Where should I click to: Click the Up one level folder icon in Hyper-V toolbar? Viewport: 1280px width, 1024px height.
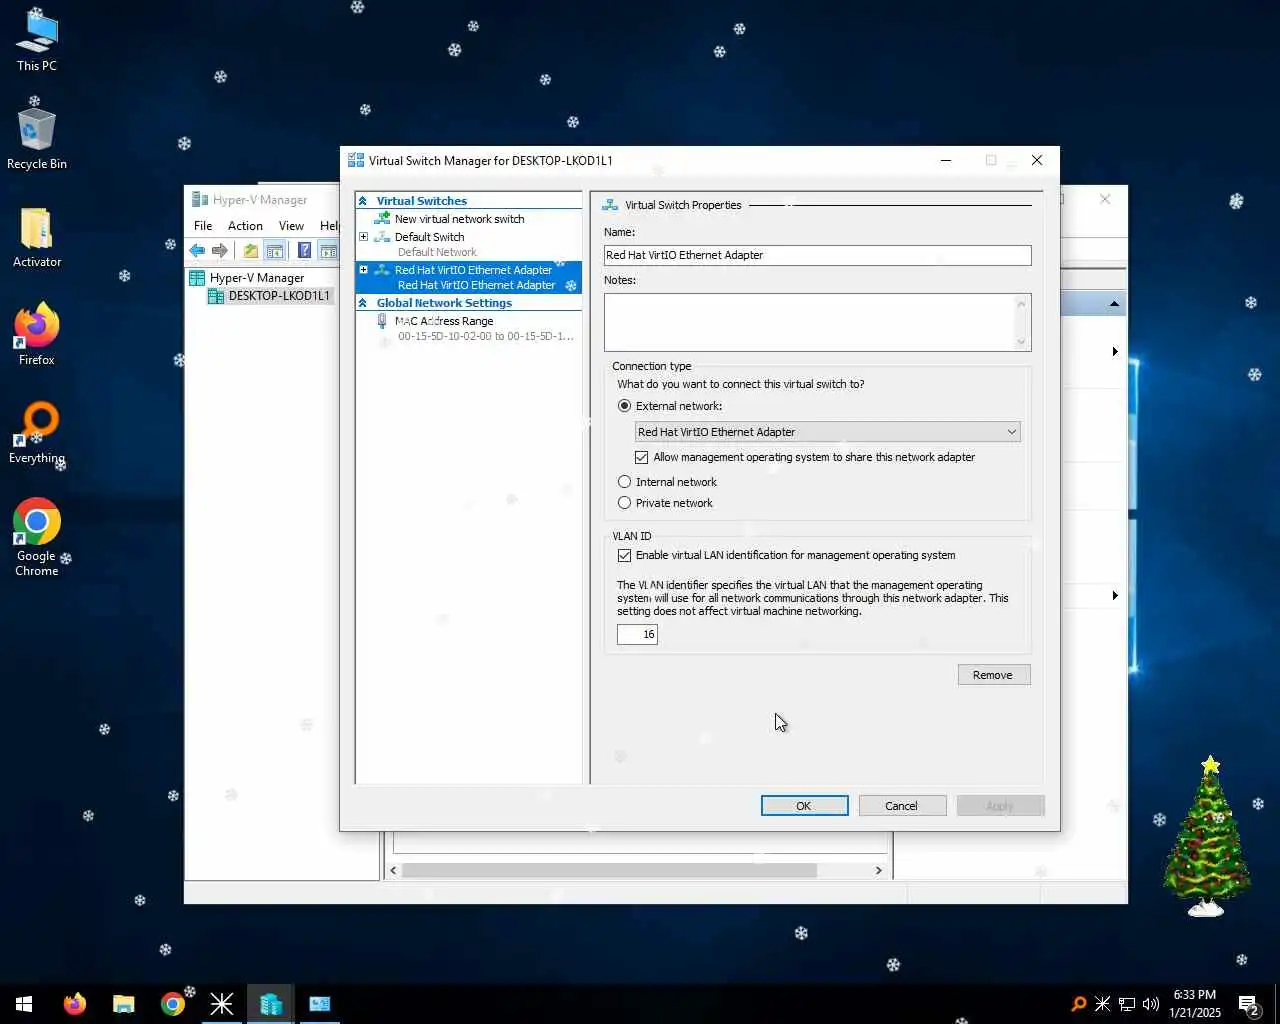tap(251, 251)
